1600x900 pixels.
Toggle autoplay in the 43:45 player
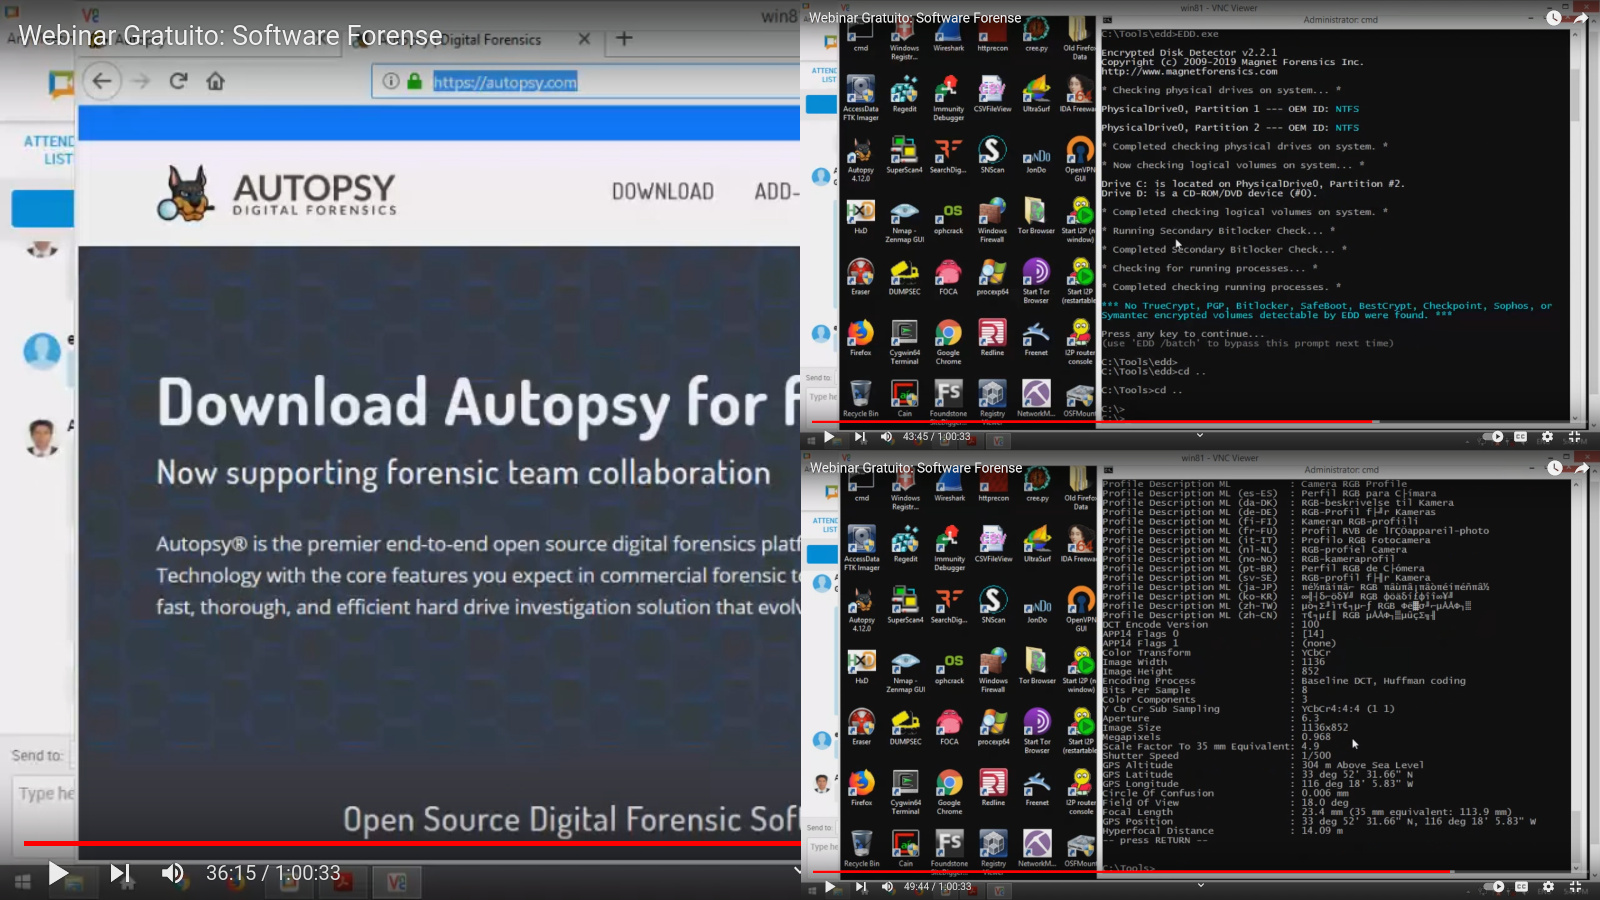pyautogui.click(x=1493, y=437)
